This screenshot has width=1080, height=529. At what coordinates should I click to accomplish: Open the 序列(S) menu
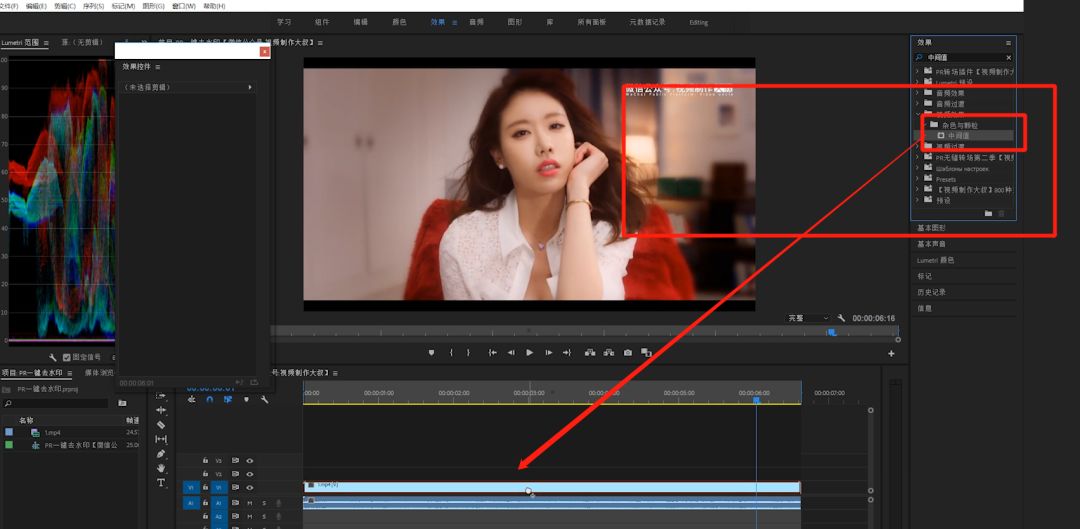pos(93,6)
